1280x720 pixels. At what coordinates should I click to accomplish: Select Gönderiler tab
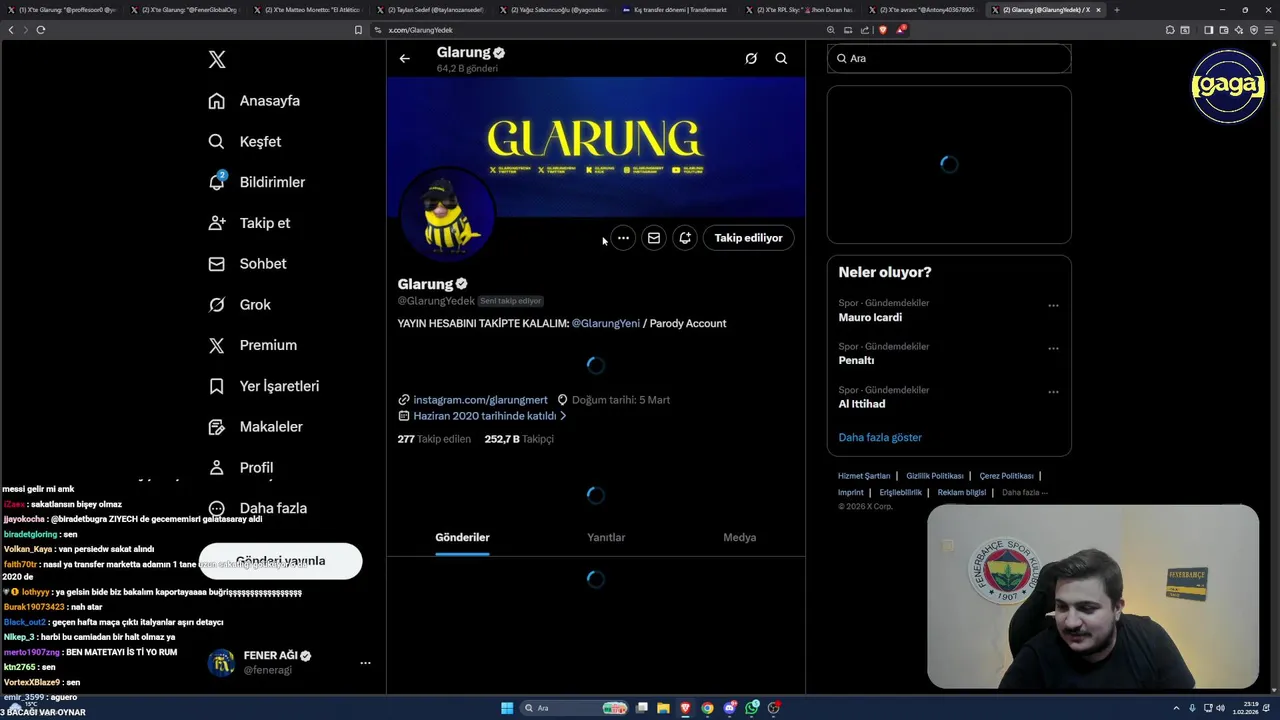[x=462, y=538]
